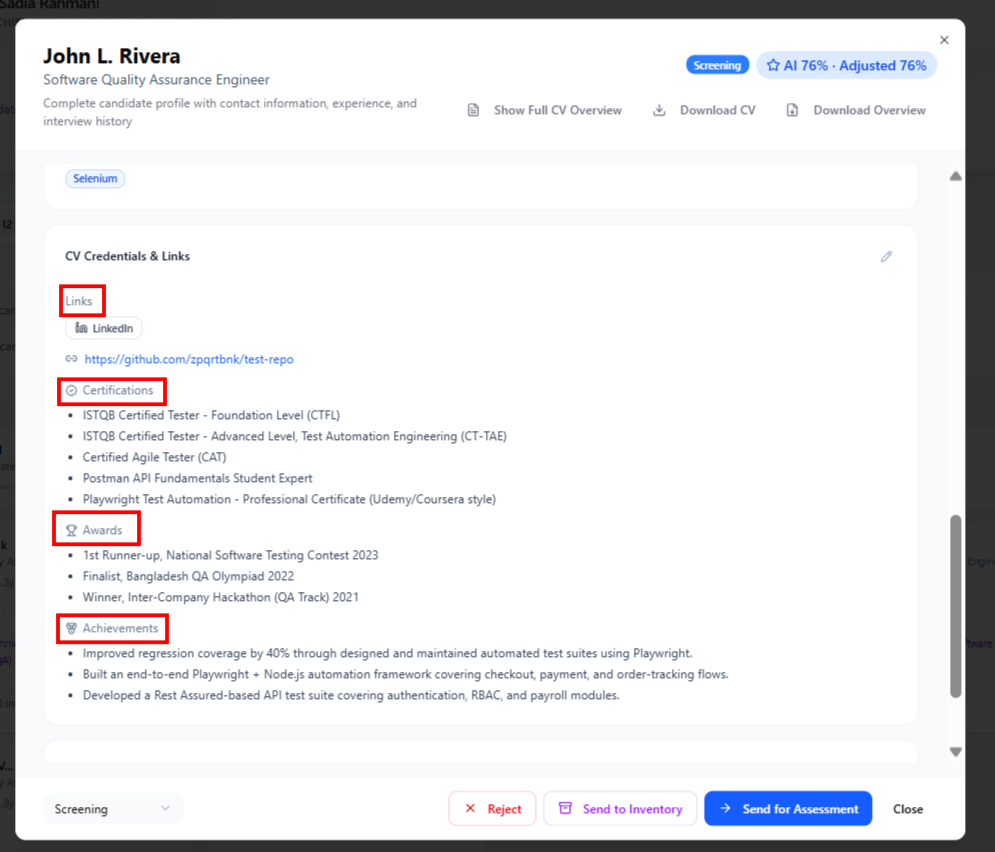
Task: Click the red X icon in Reject button
Action: click(x=470, y=808)
